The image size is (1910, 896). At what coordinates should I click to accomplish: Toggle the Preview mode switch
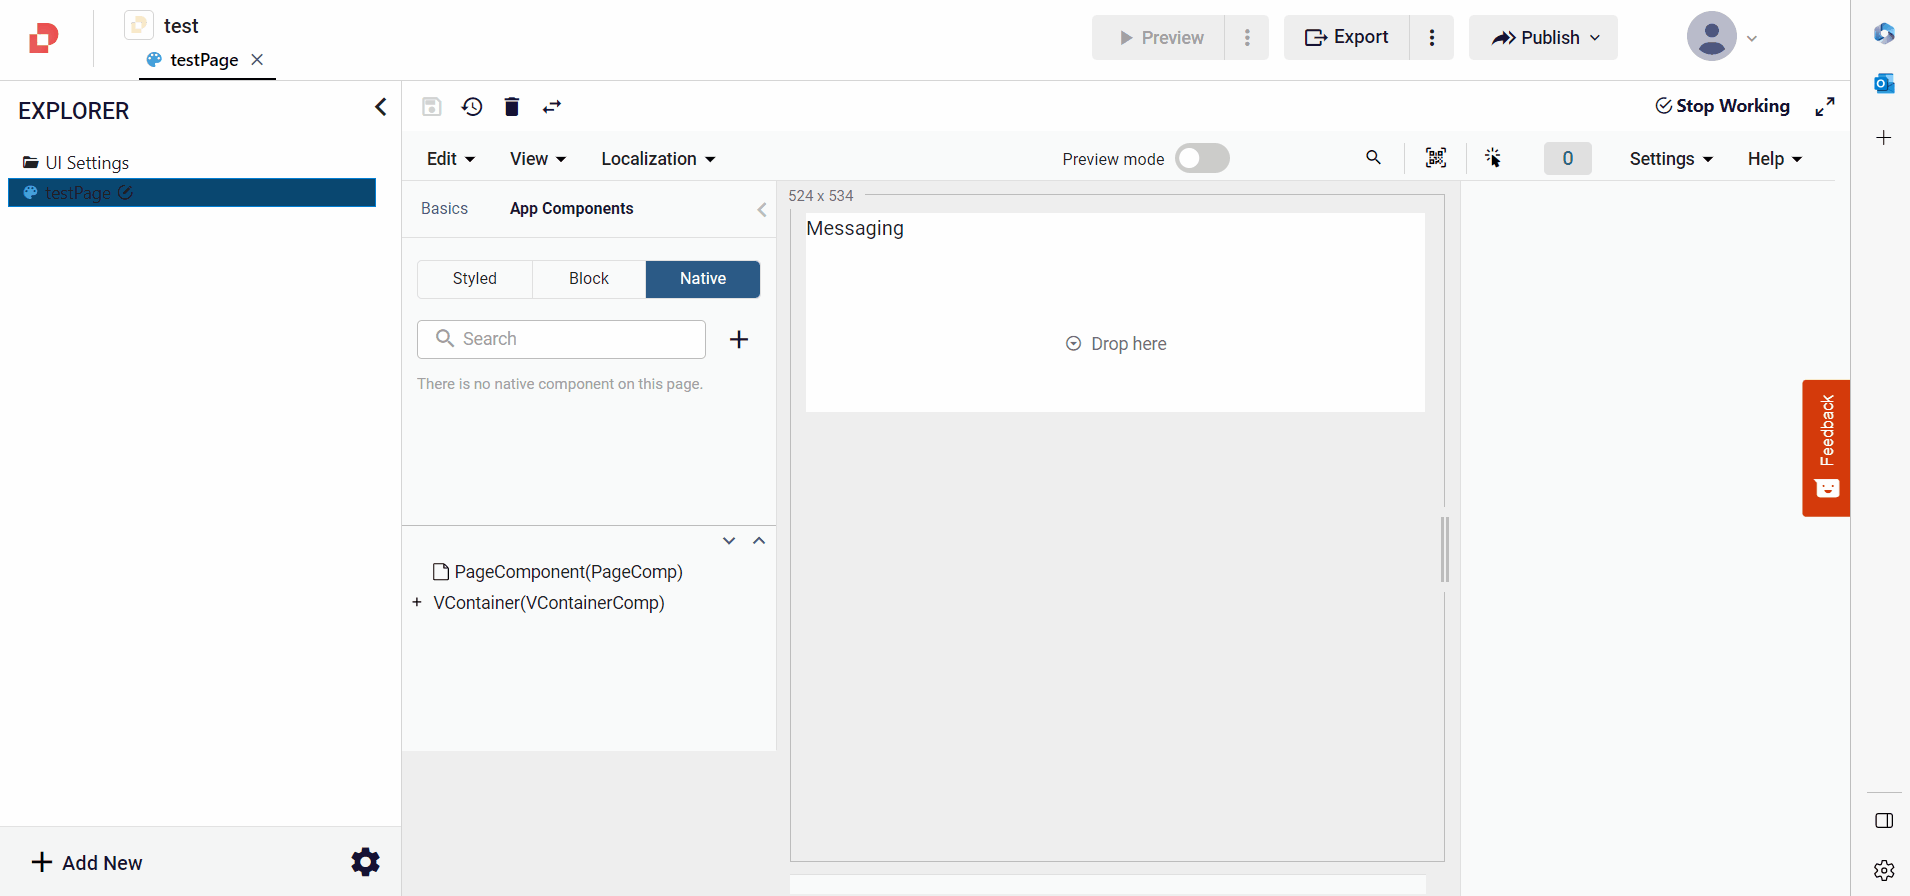point(1202,159)
